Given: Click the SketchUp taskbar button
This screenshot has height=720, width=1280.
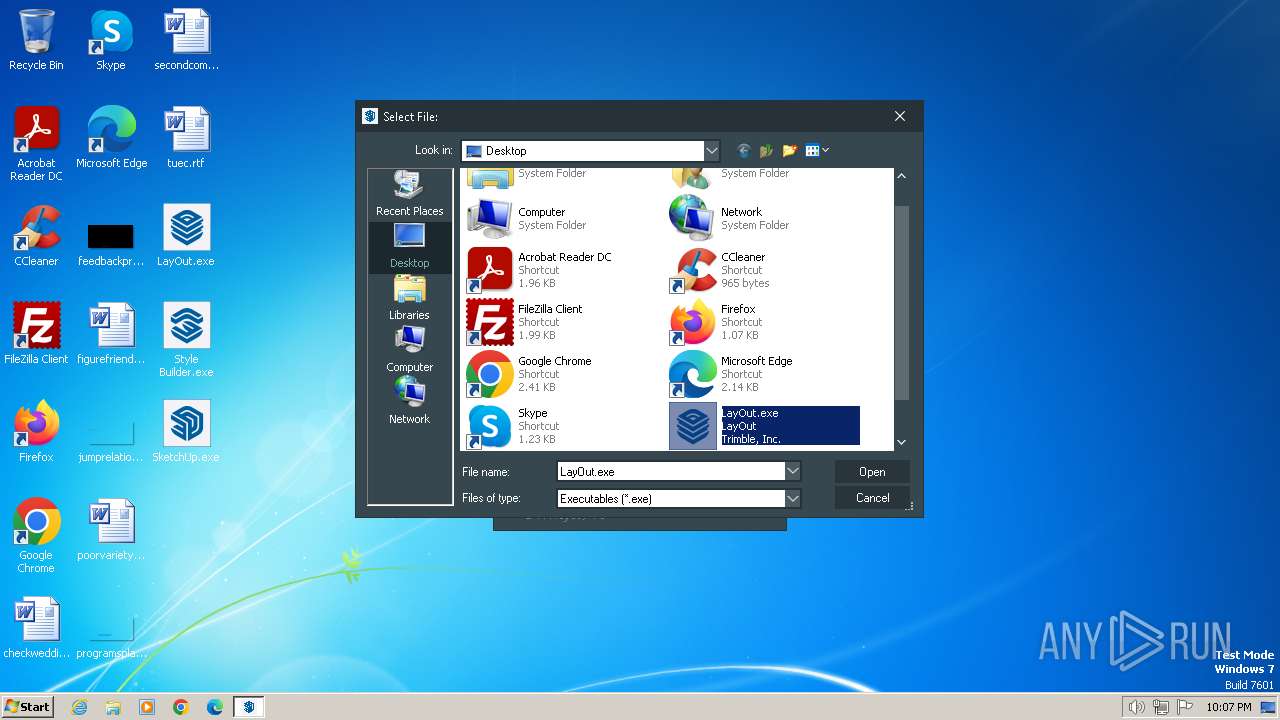Looking at the screenshot, I should tap(249, 707).
